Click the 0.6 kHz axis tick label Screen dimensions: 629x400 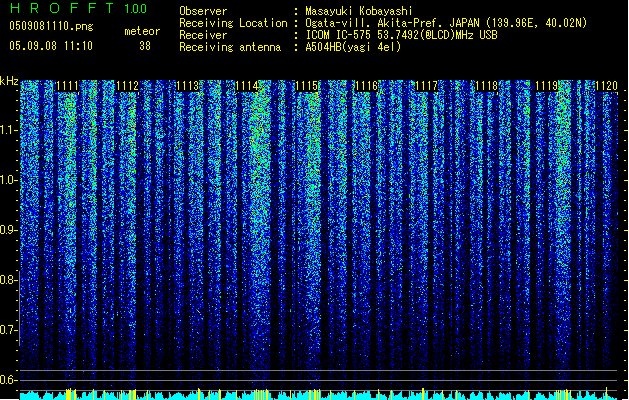(x=9, y=380)
